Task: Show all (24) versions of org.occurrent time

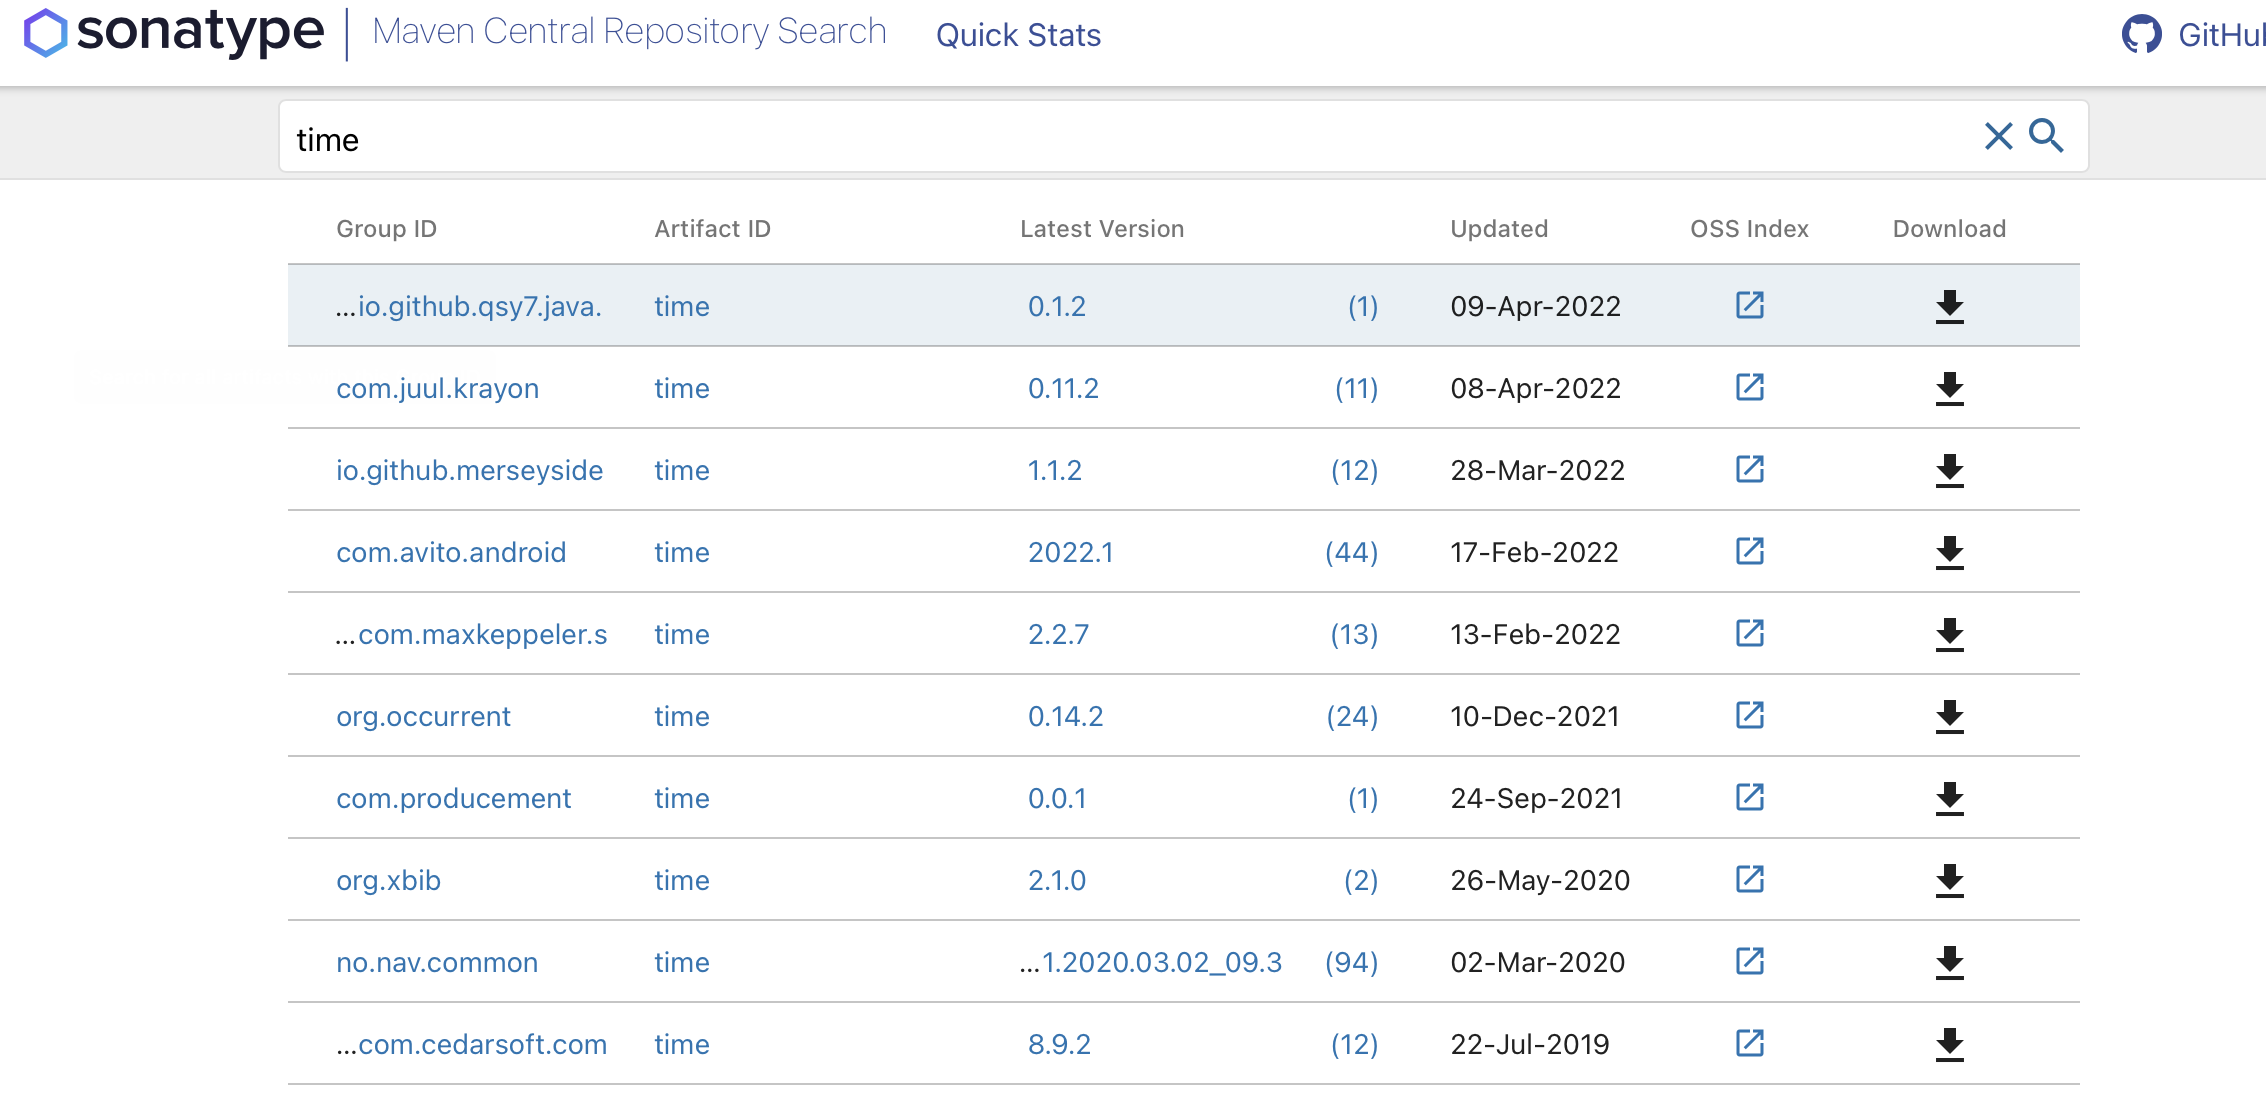Action: point(1353,716)
